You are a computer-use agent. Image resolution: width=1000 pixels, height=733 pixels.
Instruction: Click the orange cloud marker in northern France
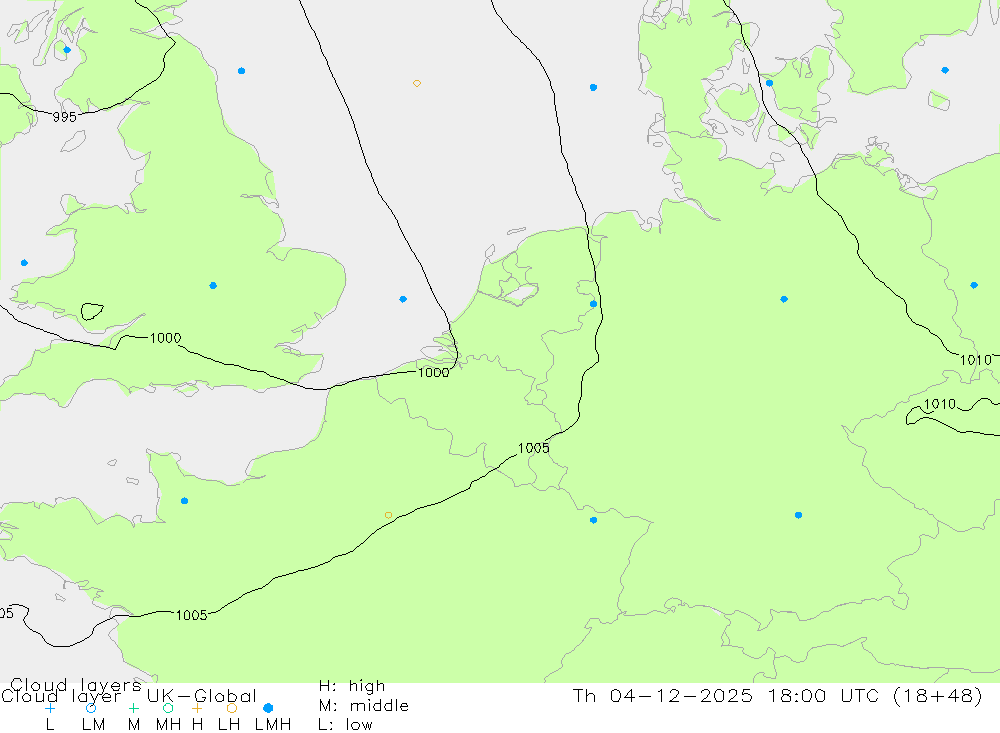coord(388,515)
